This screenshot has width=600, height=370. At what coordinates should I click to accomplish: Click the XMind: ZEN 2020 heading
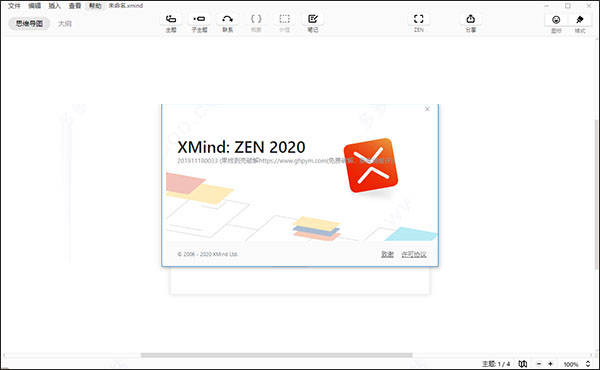241,147
